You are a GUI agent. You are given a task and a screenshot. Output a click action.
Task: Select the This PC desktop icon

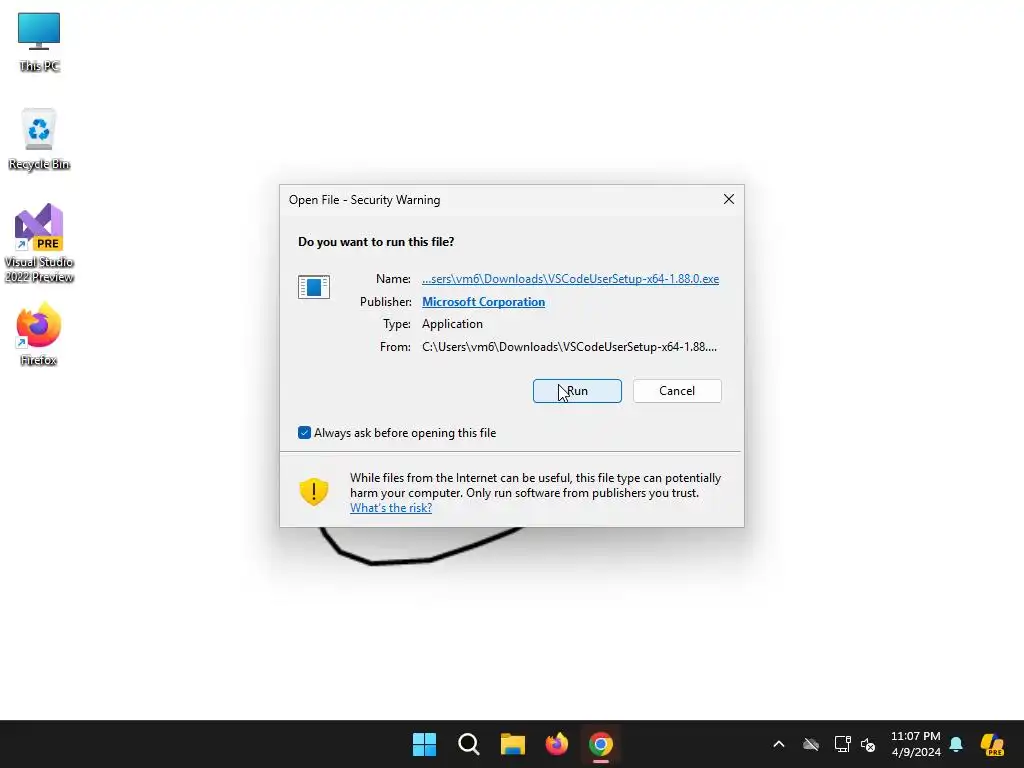click(39, 42)
